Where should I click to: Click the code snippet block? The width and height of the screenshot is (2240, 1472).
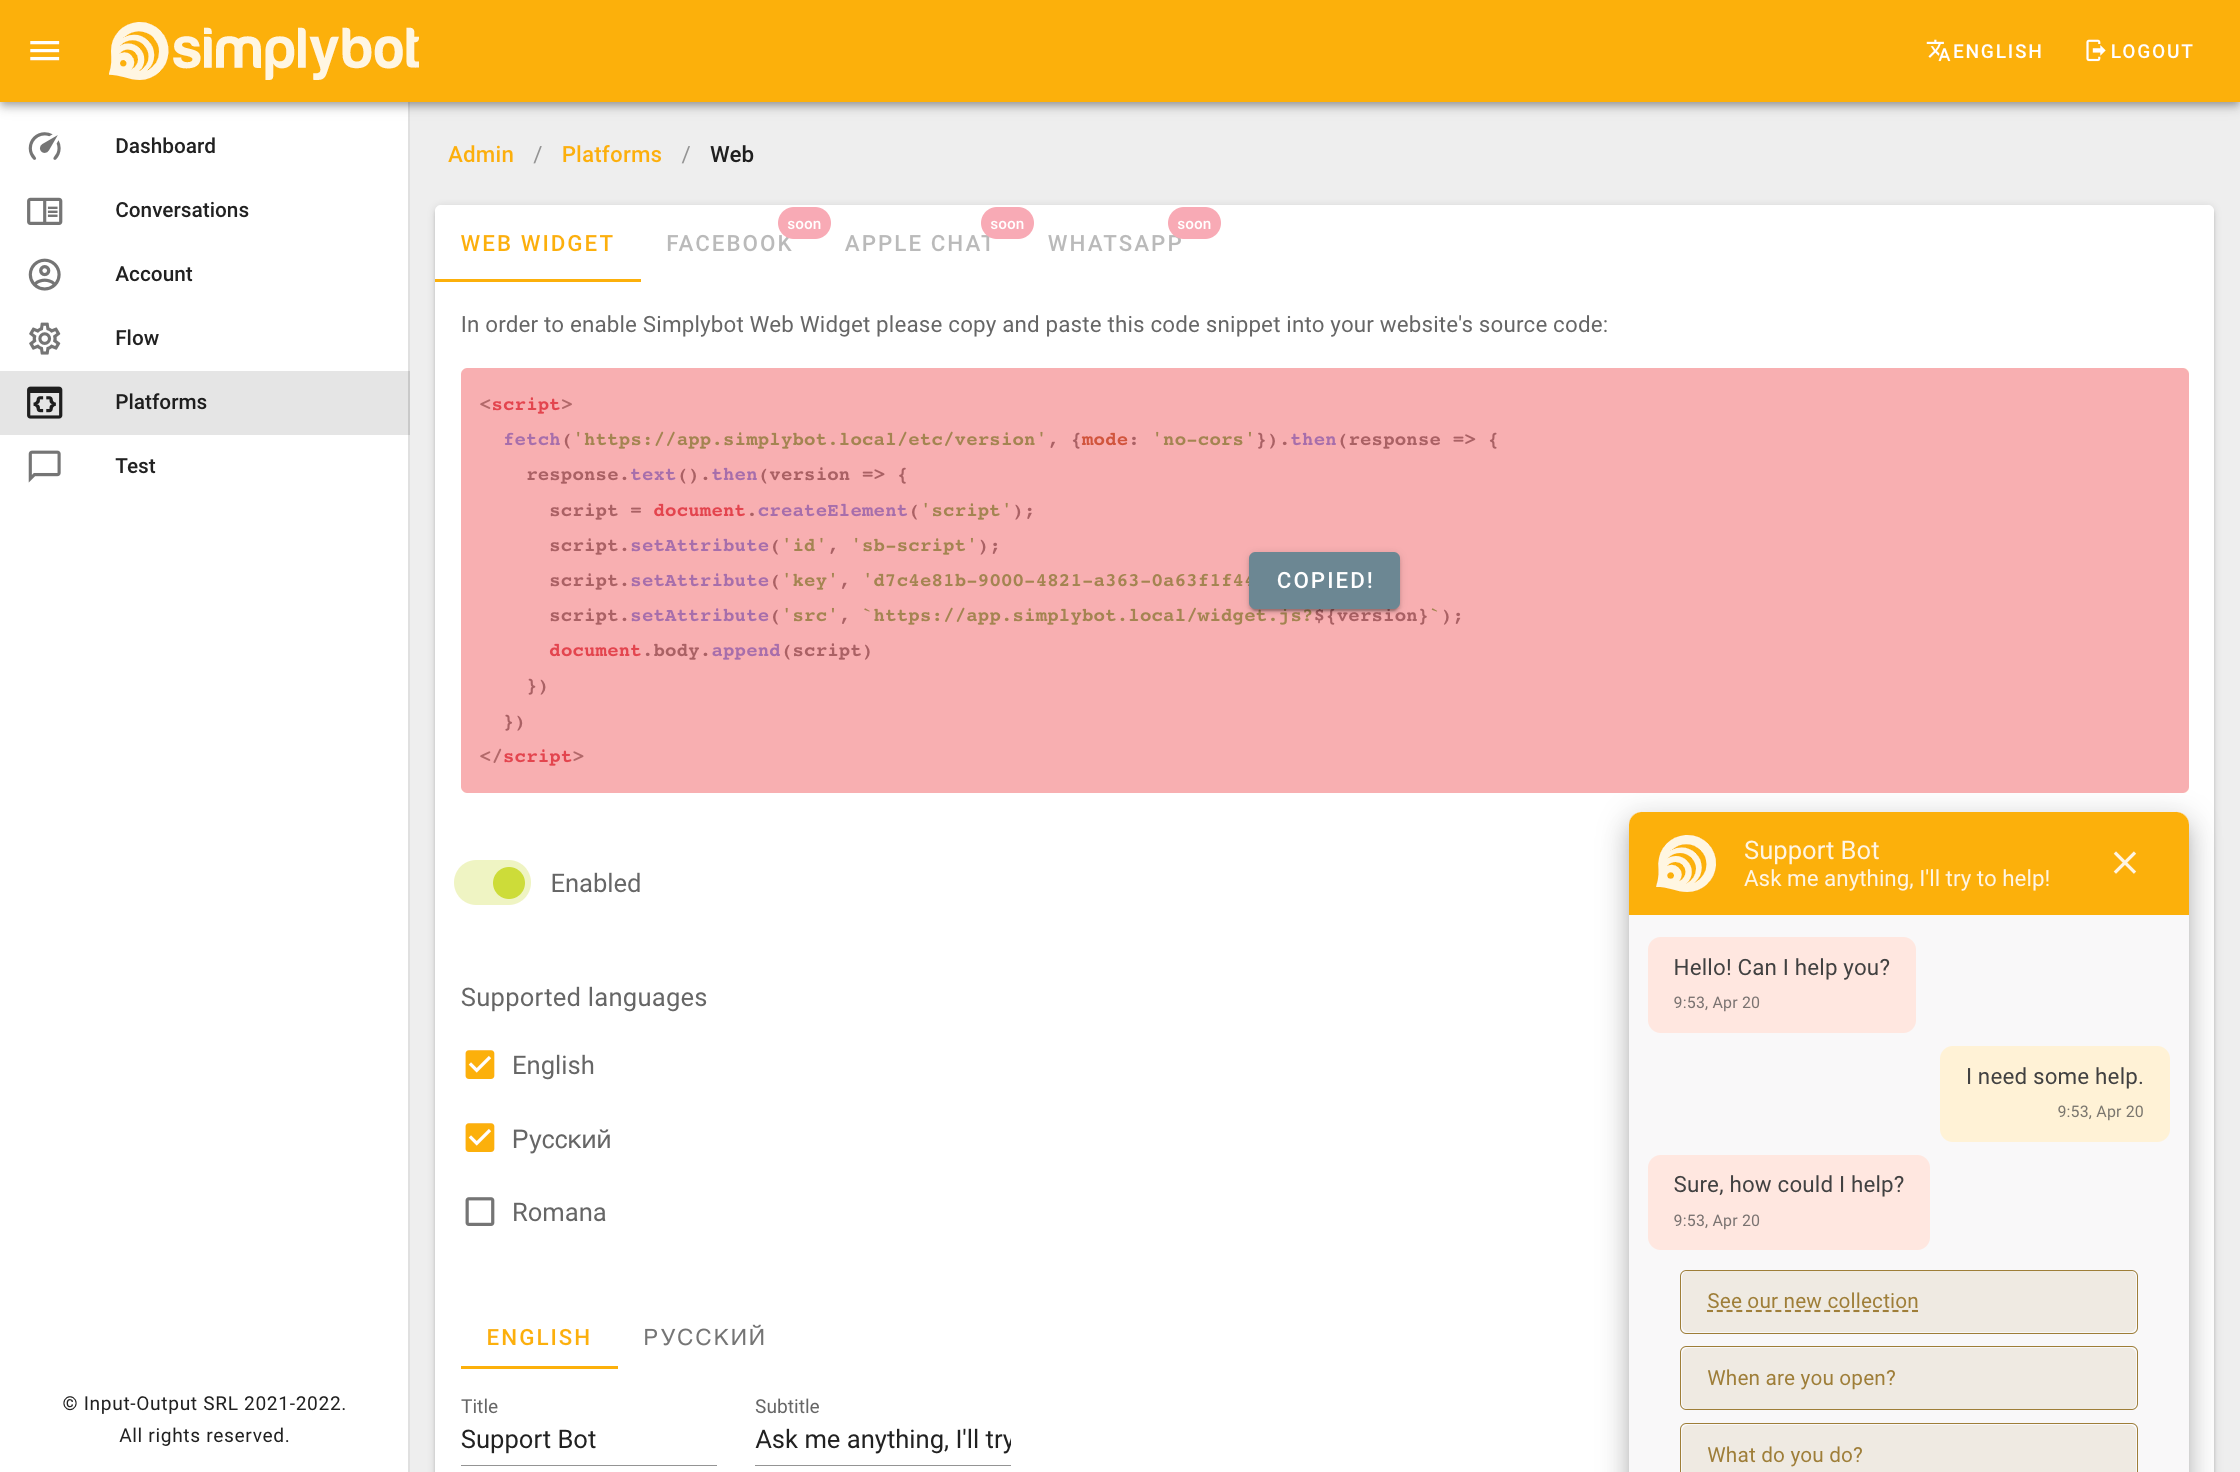(x=1324, y=580)
